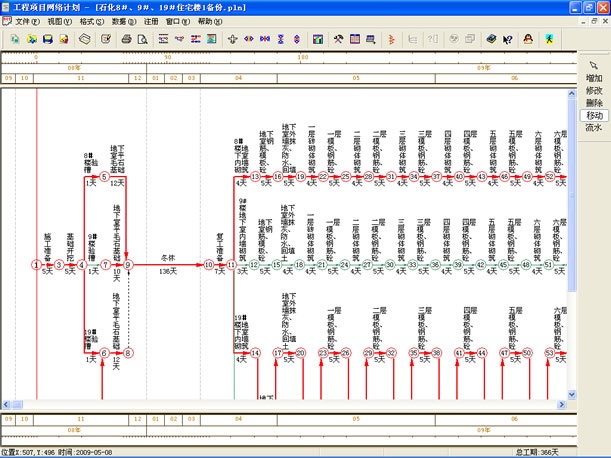Click the New file toolbar icon
Viewport: 611px width, 458px height.
(13, 39)
